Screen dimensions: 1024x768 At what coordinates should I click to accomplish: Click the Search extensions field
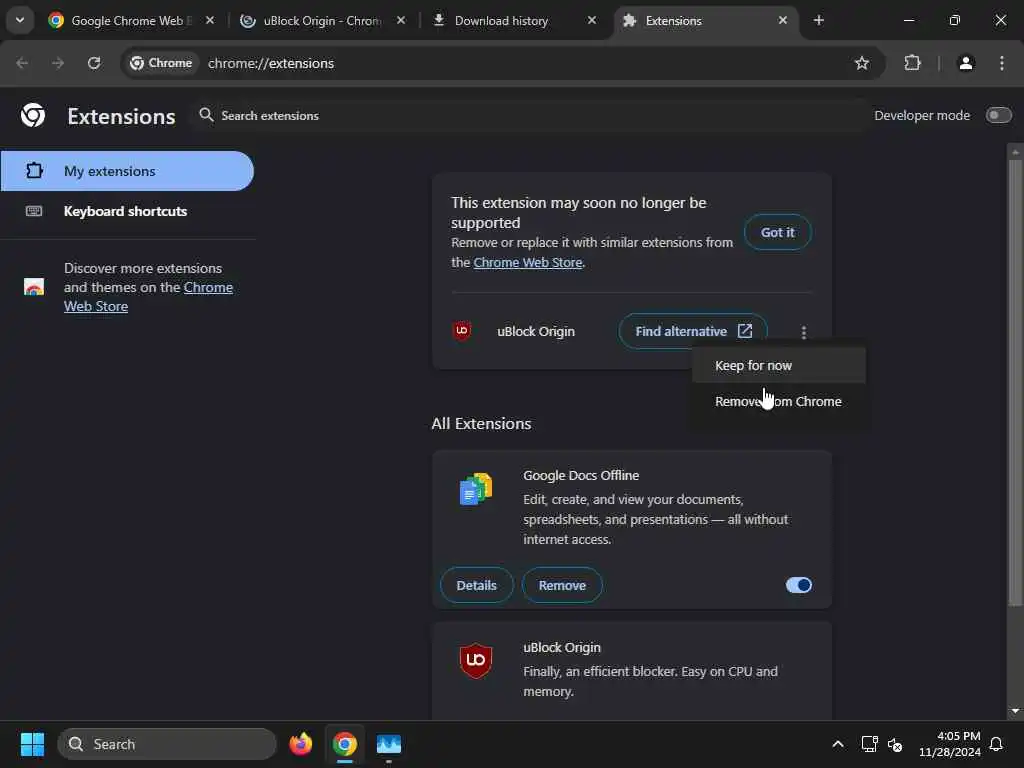529,116
